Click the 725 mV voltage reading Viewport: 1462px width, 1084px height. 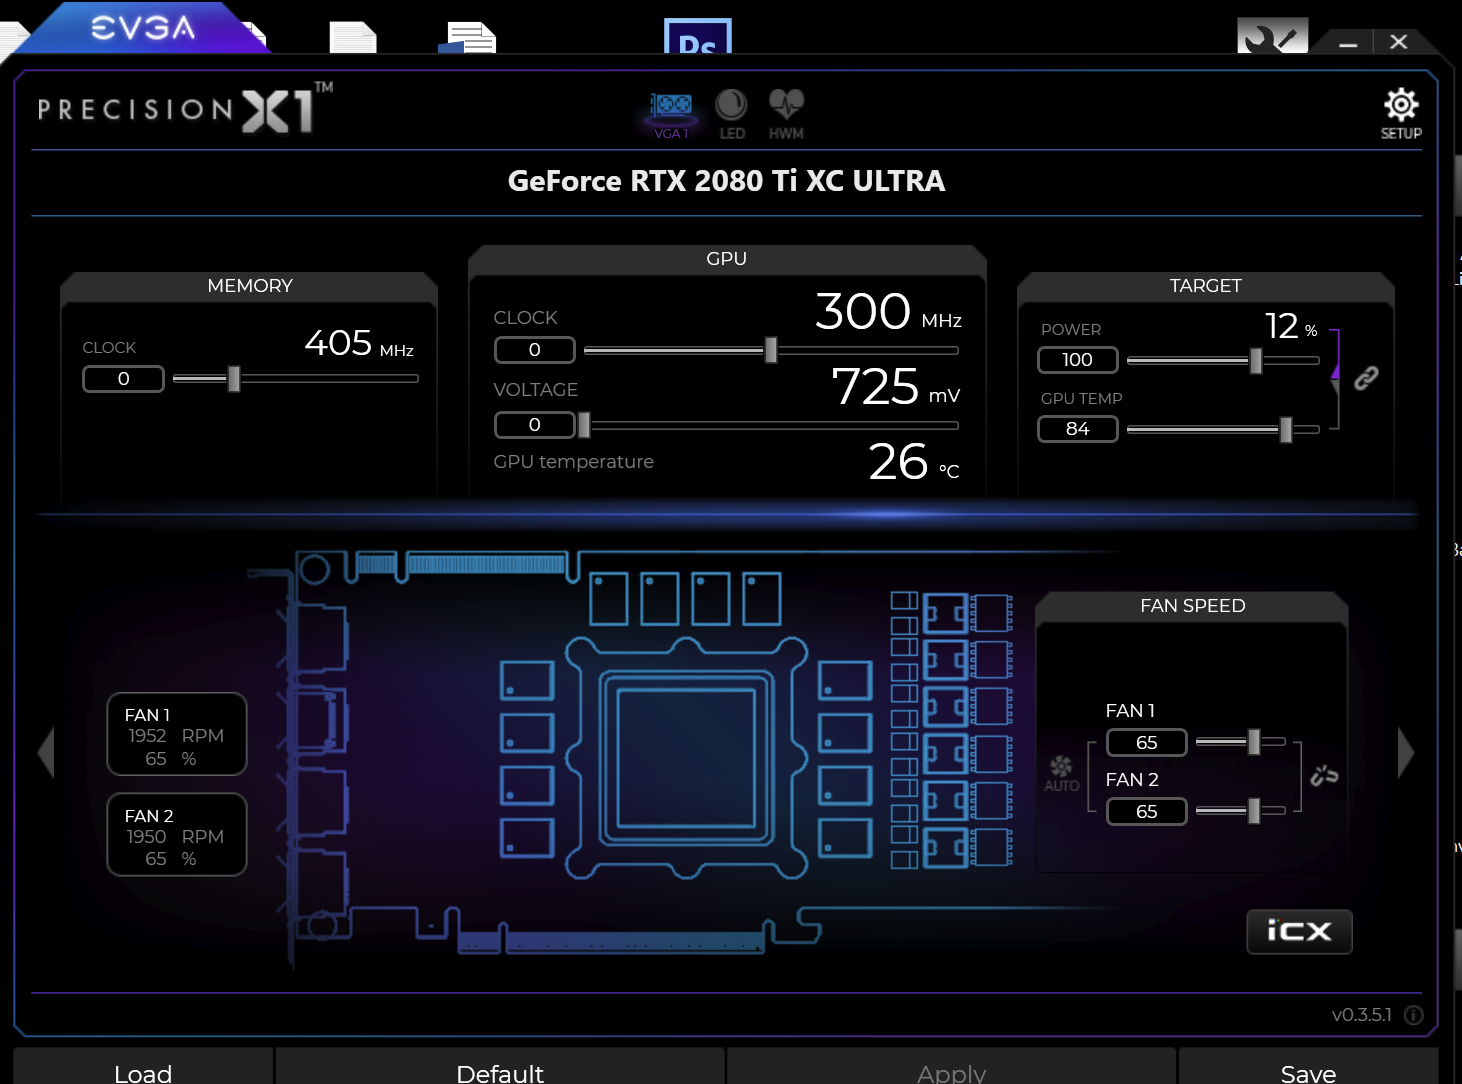tap(896, 386)
